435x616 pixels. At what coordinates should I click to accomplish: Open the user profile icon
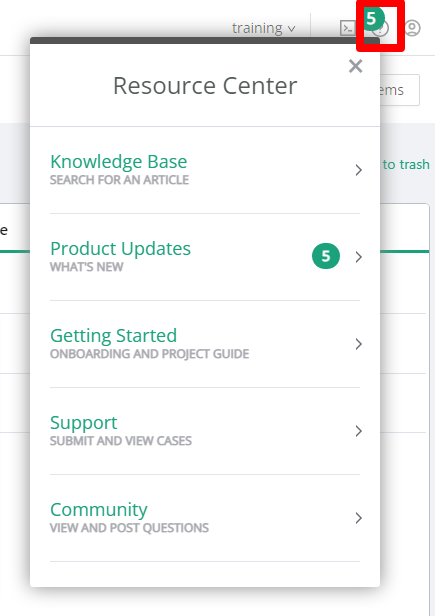pyautogui.click(x=412, y=28)
